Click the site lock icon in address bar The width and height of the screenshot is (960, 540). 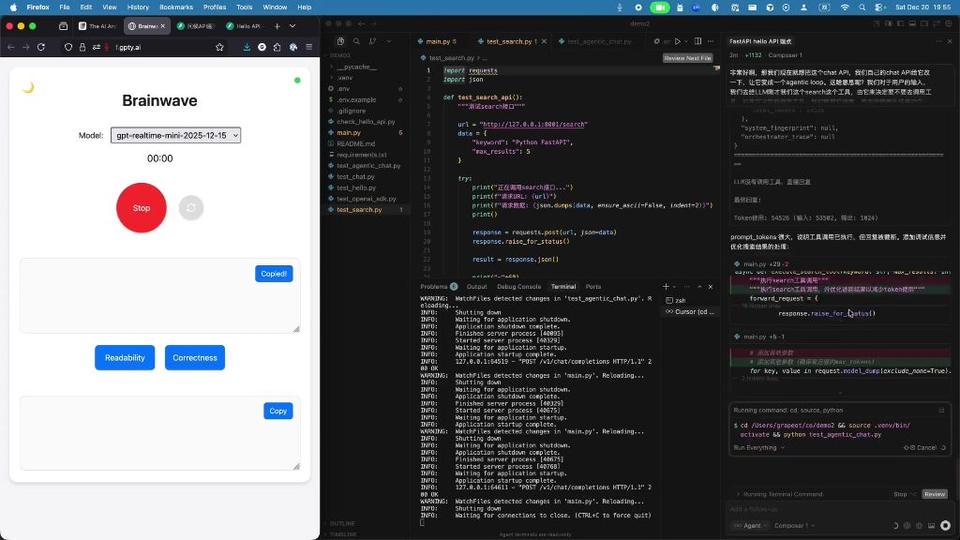[x=82, y=47]
